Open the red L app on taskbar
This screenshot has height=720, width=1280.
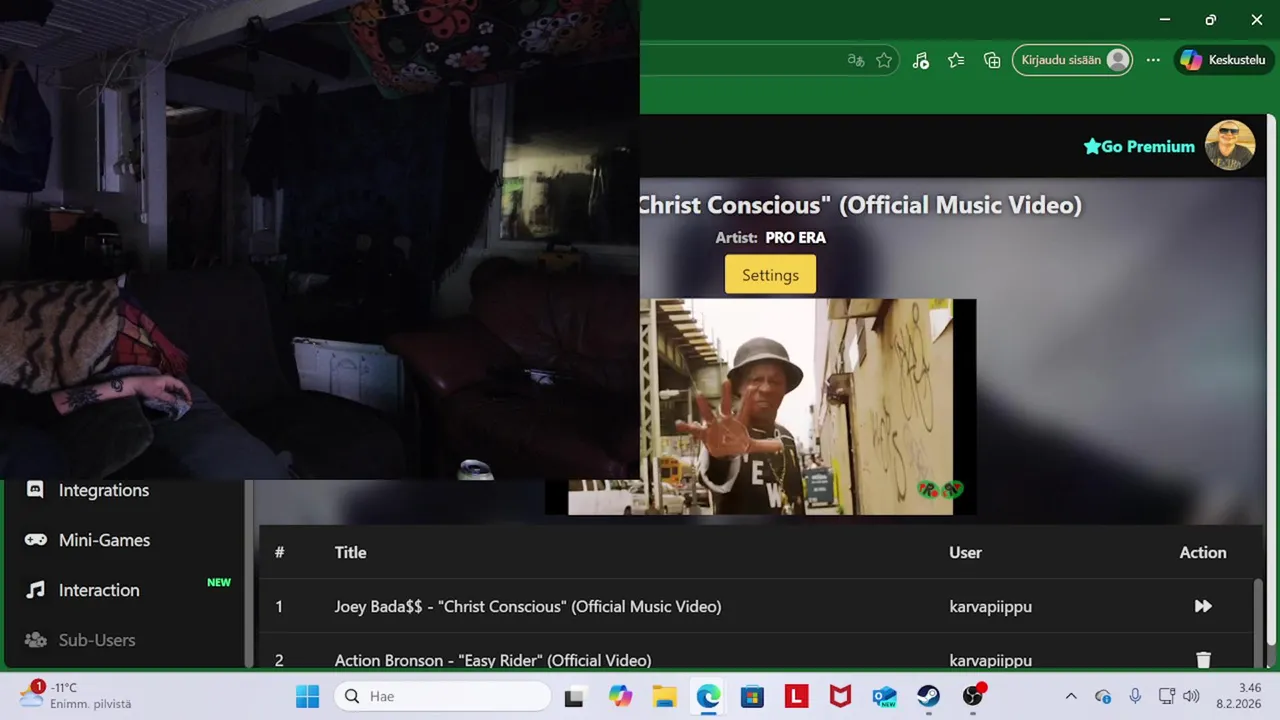coord(796,696)
